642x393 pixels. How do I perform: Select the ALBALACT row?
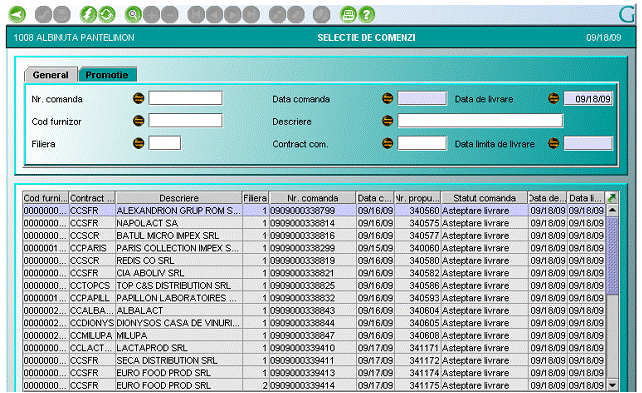[314, 310]
